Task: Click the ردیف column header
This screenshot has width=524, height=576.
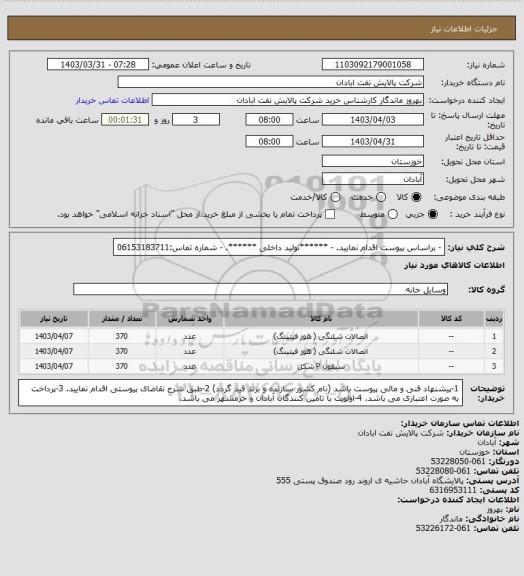Action: 494,319
